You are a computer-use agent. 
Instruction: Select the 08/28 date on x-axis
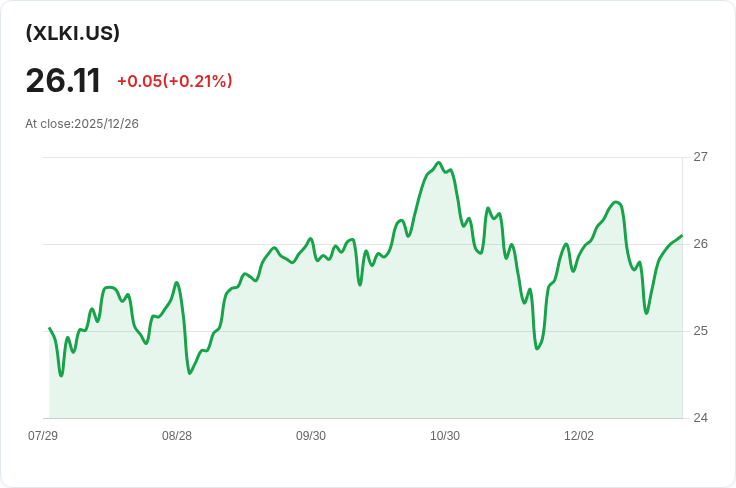click(x=177, y=436)
